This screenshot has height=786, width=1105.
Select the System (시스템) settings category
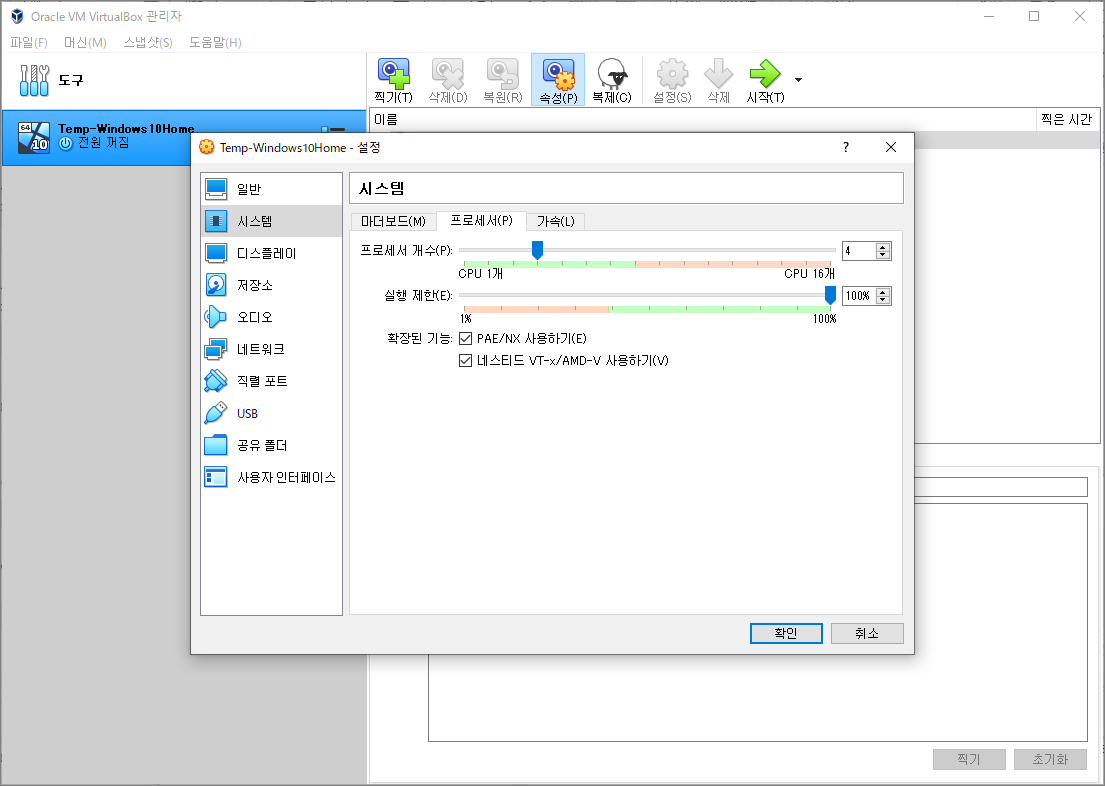click(271, 221)
